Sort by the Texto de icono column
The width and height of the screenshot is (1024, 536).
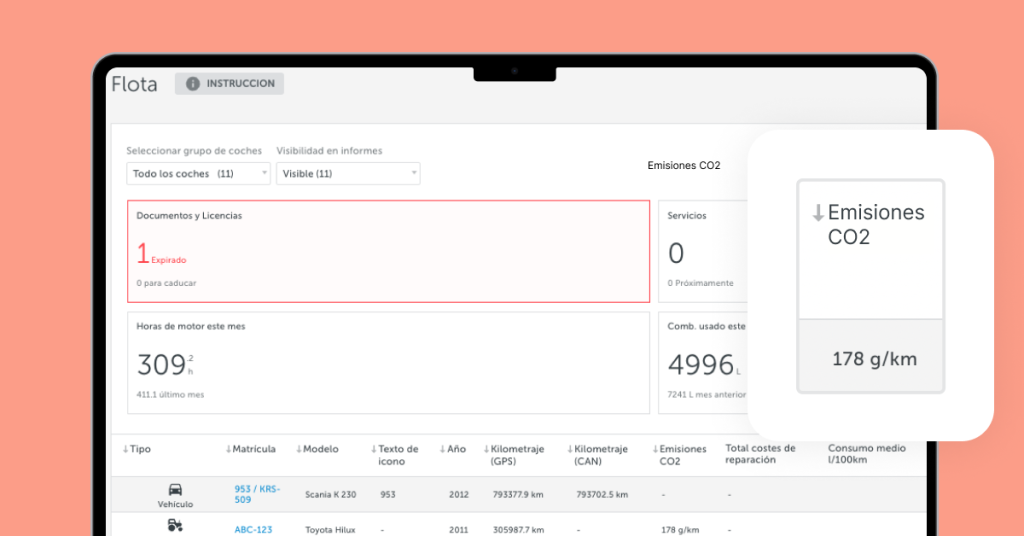[398, 455]
